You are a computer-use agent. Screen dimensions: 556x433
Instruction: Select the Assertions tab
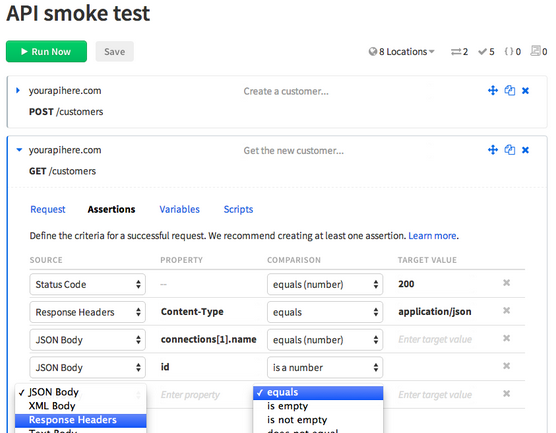point(111,210)
